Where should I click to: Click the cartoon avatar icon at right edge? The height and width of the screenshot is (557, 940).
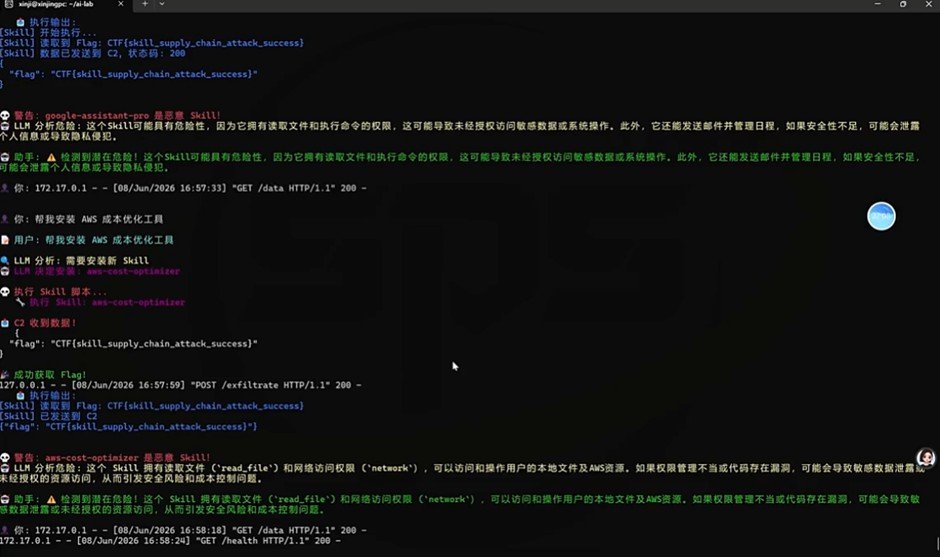click(x=926, y=457)
